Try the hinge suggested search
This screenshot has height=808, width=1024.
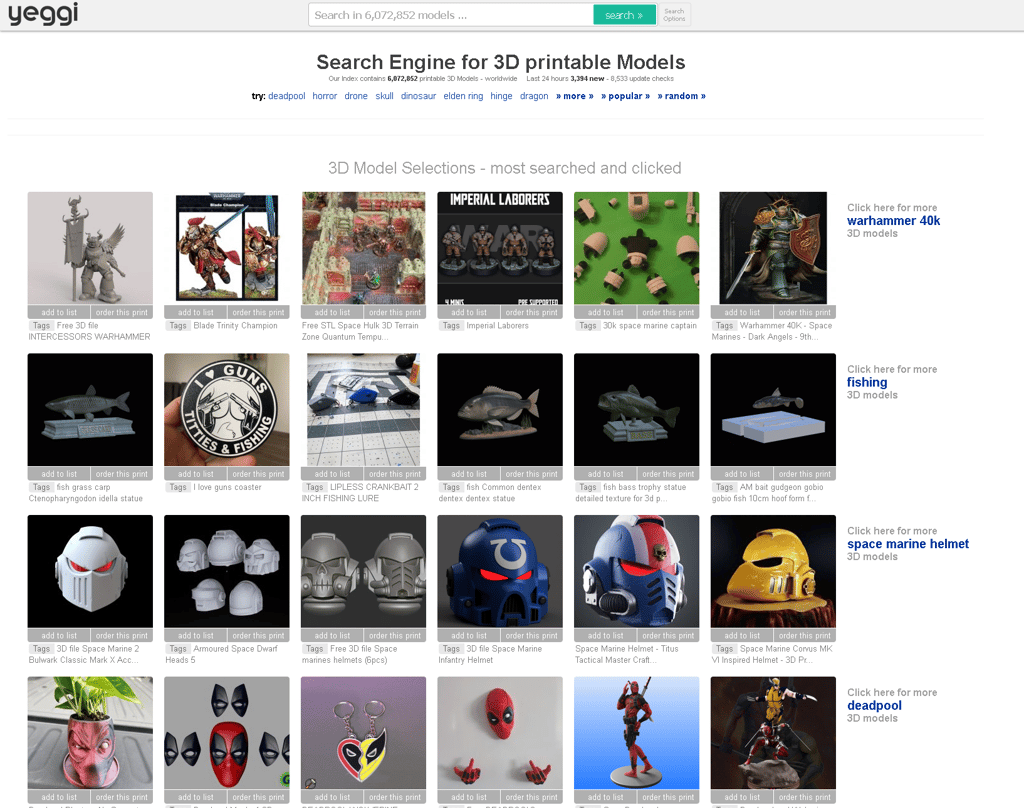tap(501, 96)
